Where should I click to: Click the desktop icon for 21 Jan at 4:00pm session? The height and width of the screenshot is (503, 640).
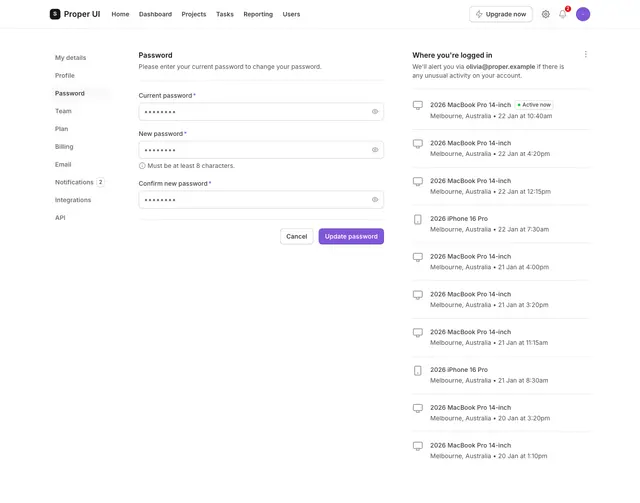click(418, 257)
